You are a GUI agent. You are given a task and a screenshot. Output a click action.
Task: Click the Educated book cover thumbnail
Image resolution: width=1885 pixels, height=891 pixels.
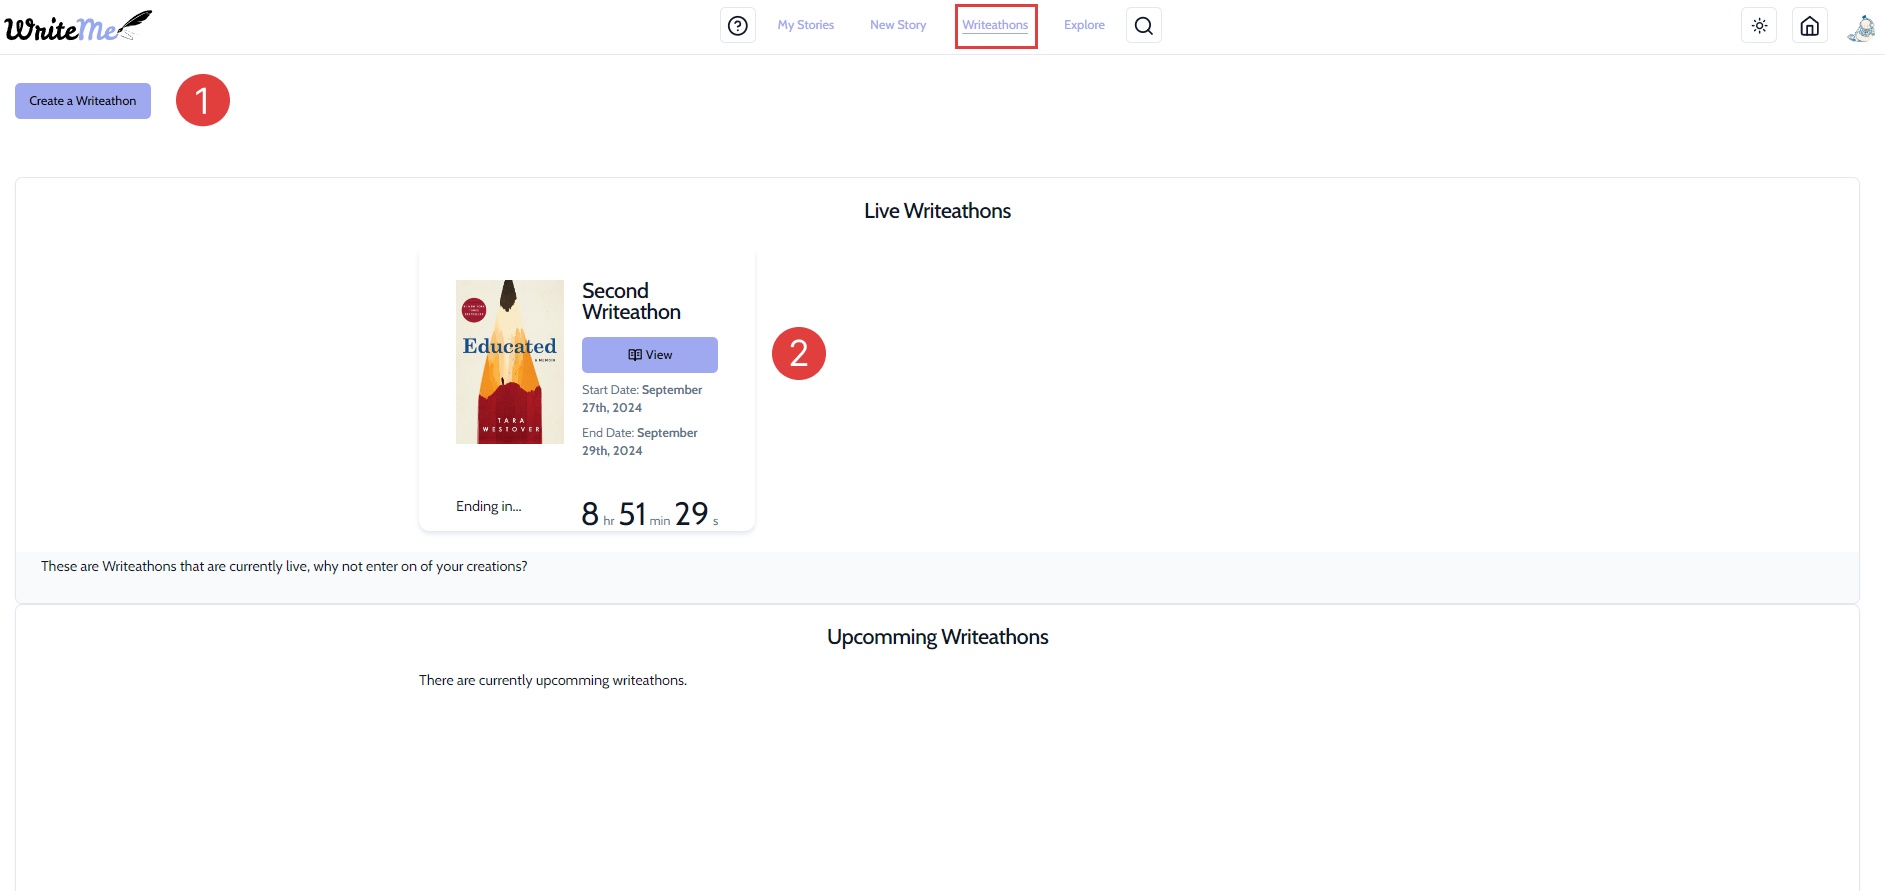pyautogui.click(x=510, y=361)
